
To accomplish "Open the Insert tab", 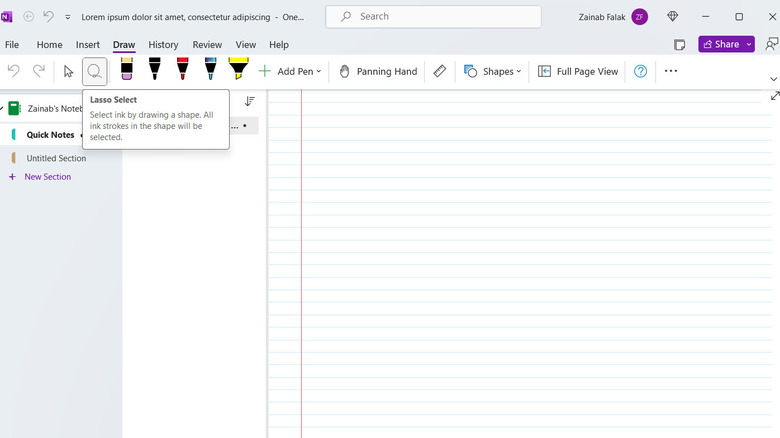I will pyautogui.click(x=88, y=45).
